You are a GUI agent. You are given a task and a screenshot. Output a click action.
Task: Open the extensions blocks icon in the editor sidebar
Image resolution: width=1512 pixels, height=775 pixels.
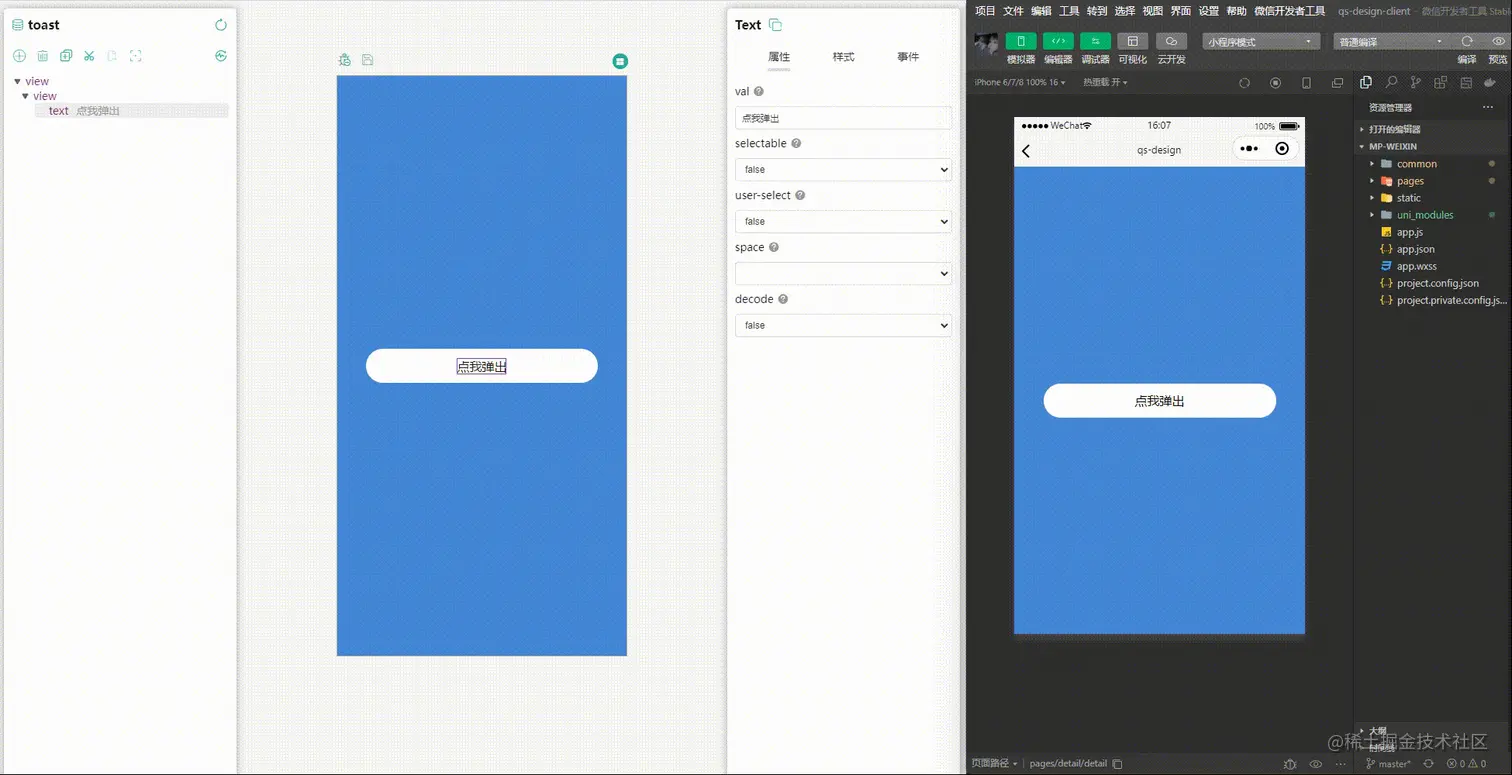point(1440,82)
